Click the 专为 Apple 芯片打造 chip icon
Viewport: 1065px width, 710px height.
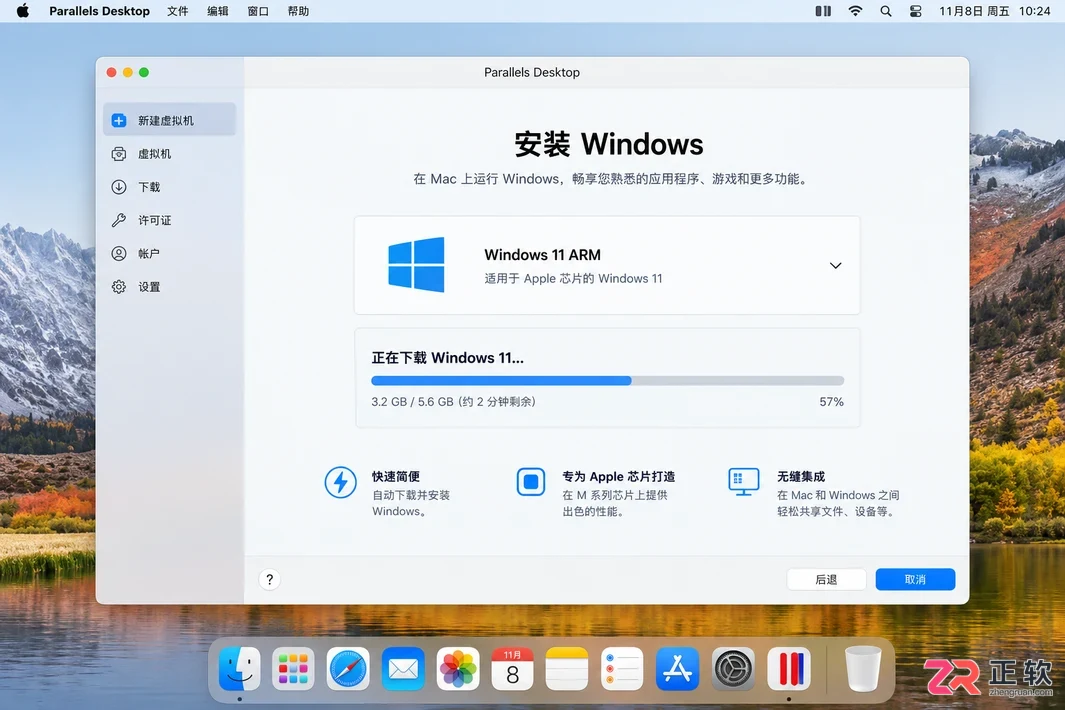[x=530, y=482]
